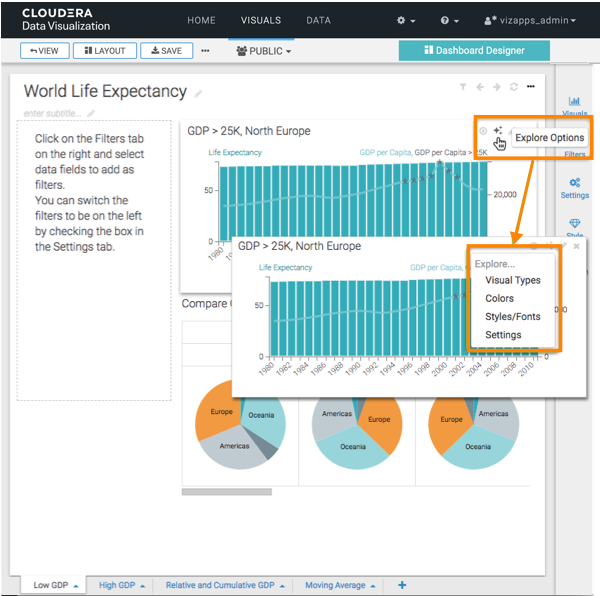Add a new sheet with plus tab
This screenshot has height=596, width=600.
click(x=402, y=585)
